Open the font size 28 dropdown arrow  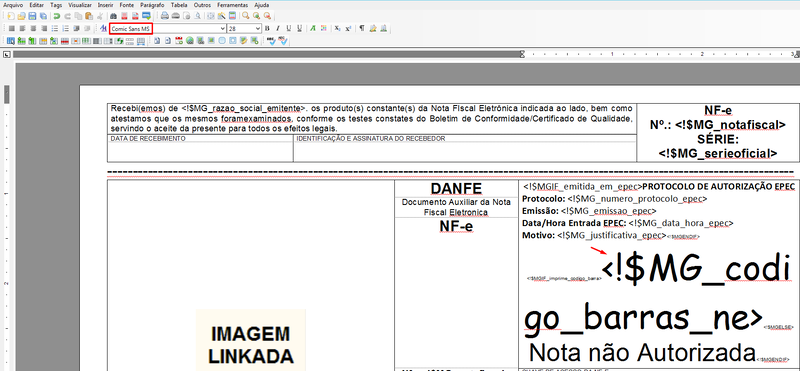(258, 29)
